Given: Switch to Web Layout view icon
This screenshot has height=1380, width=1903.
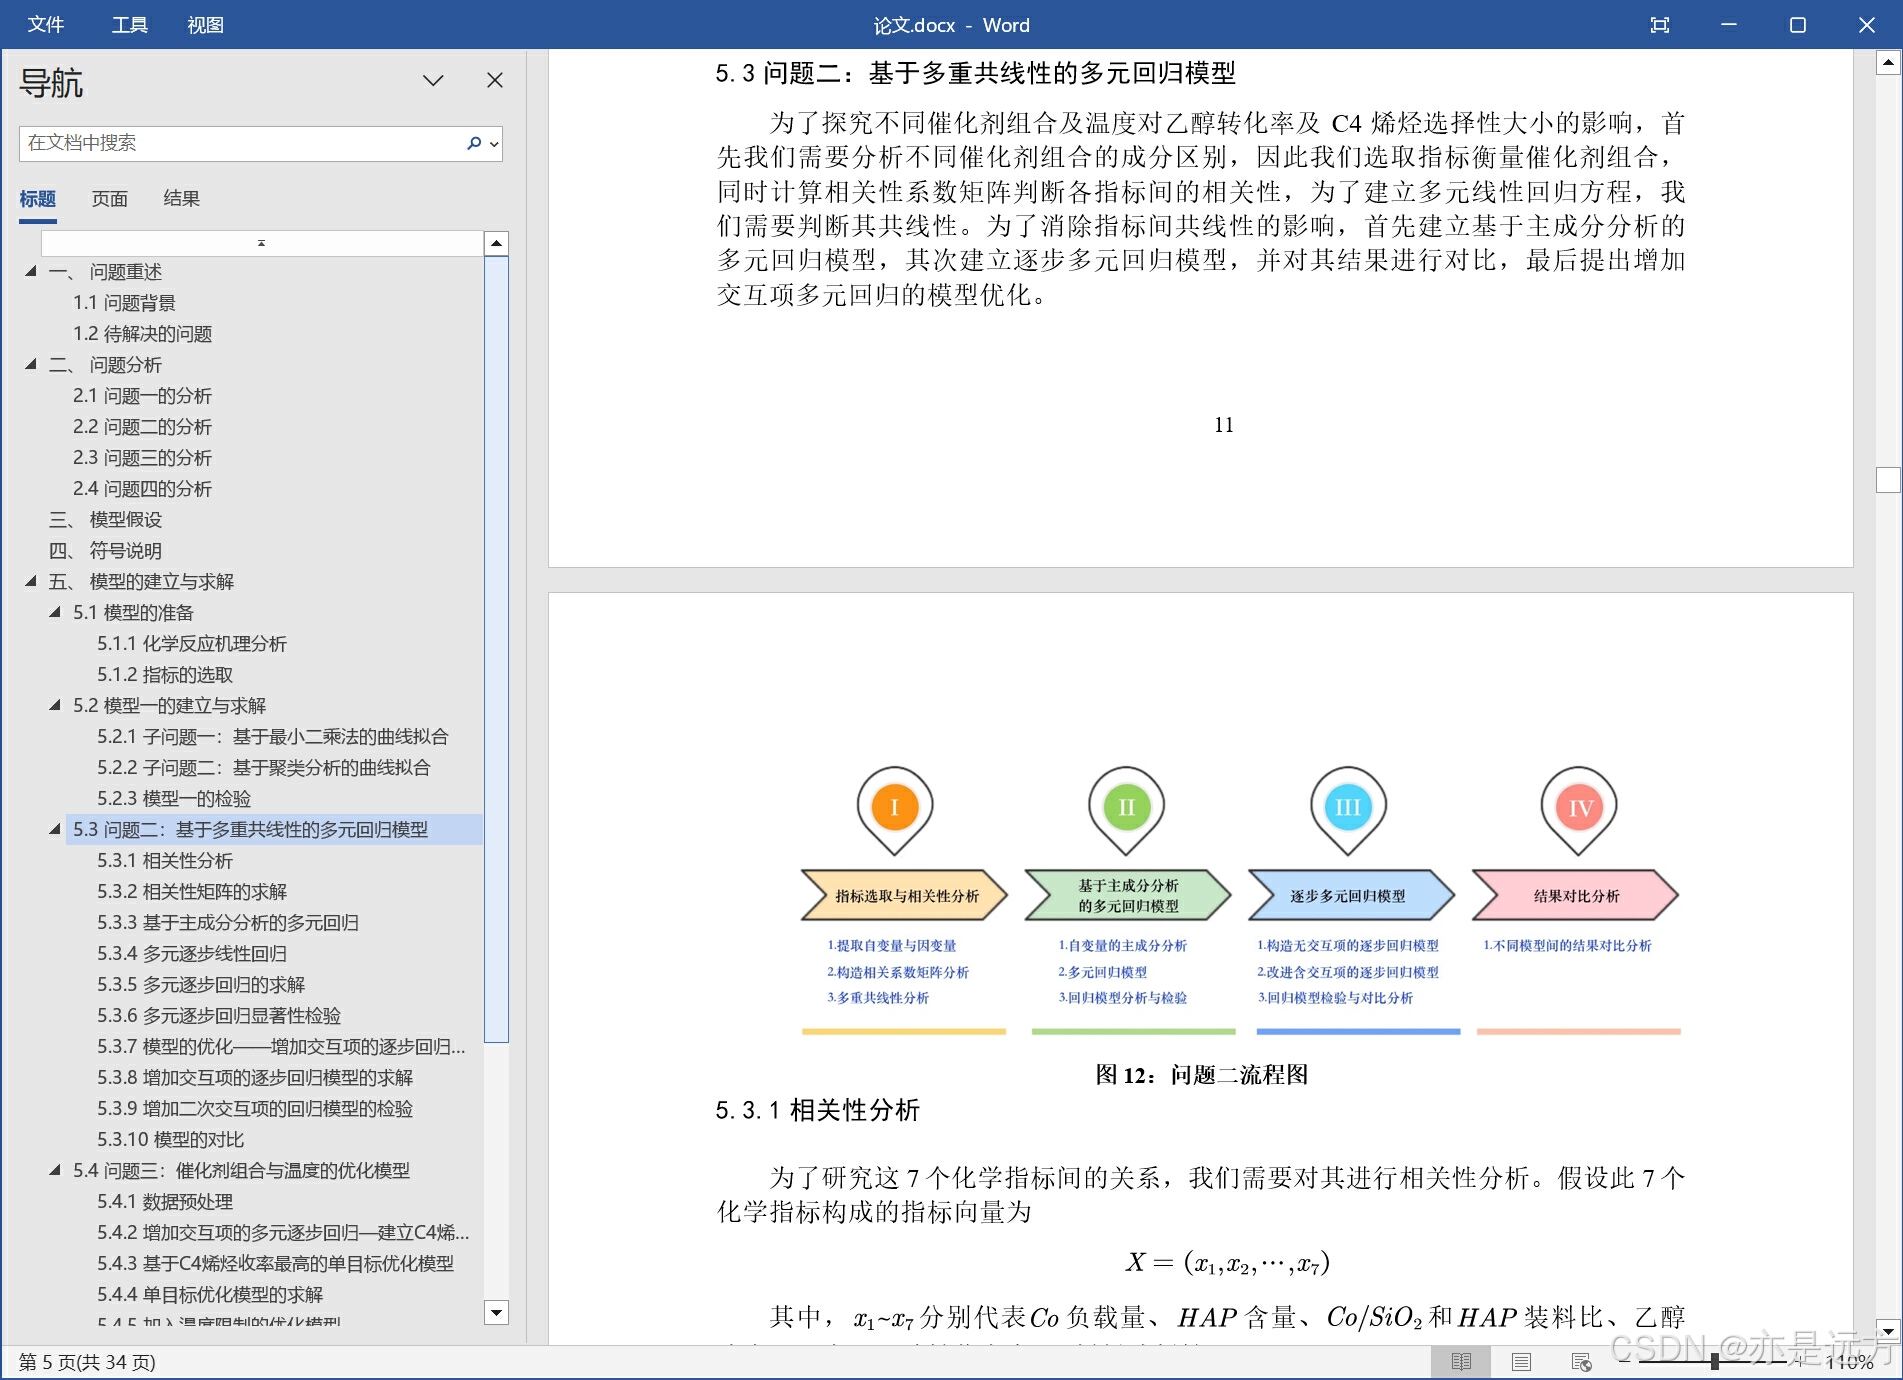Looking at the screenshot, I should 1581,1362.
